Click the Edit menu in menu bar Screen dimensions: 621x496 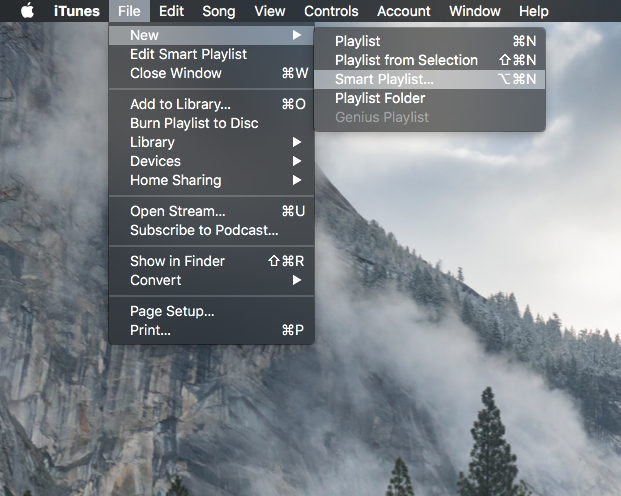[x=171, y=11]
